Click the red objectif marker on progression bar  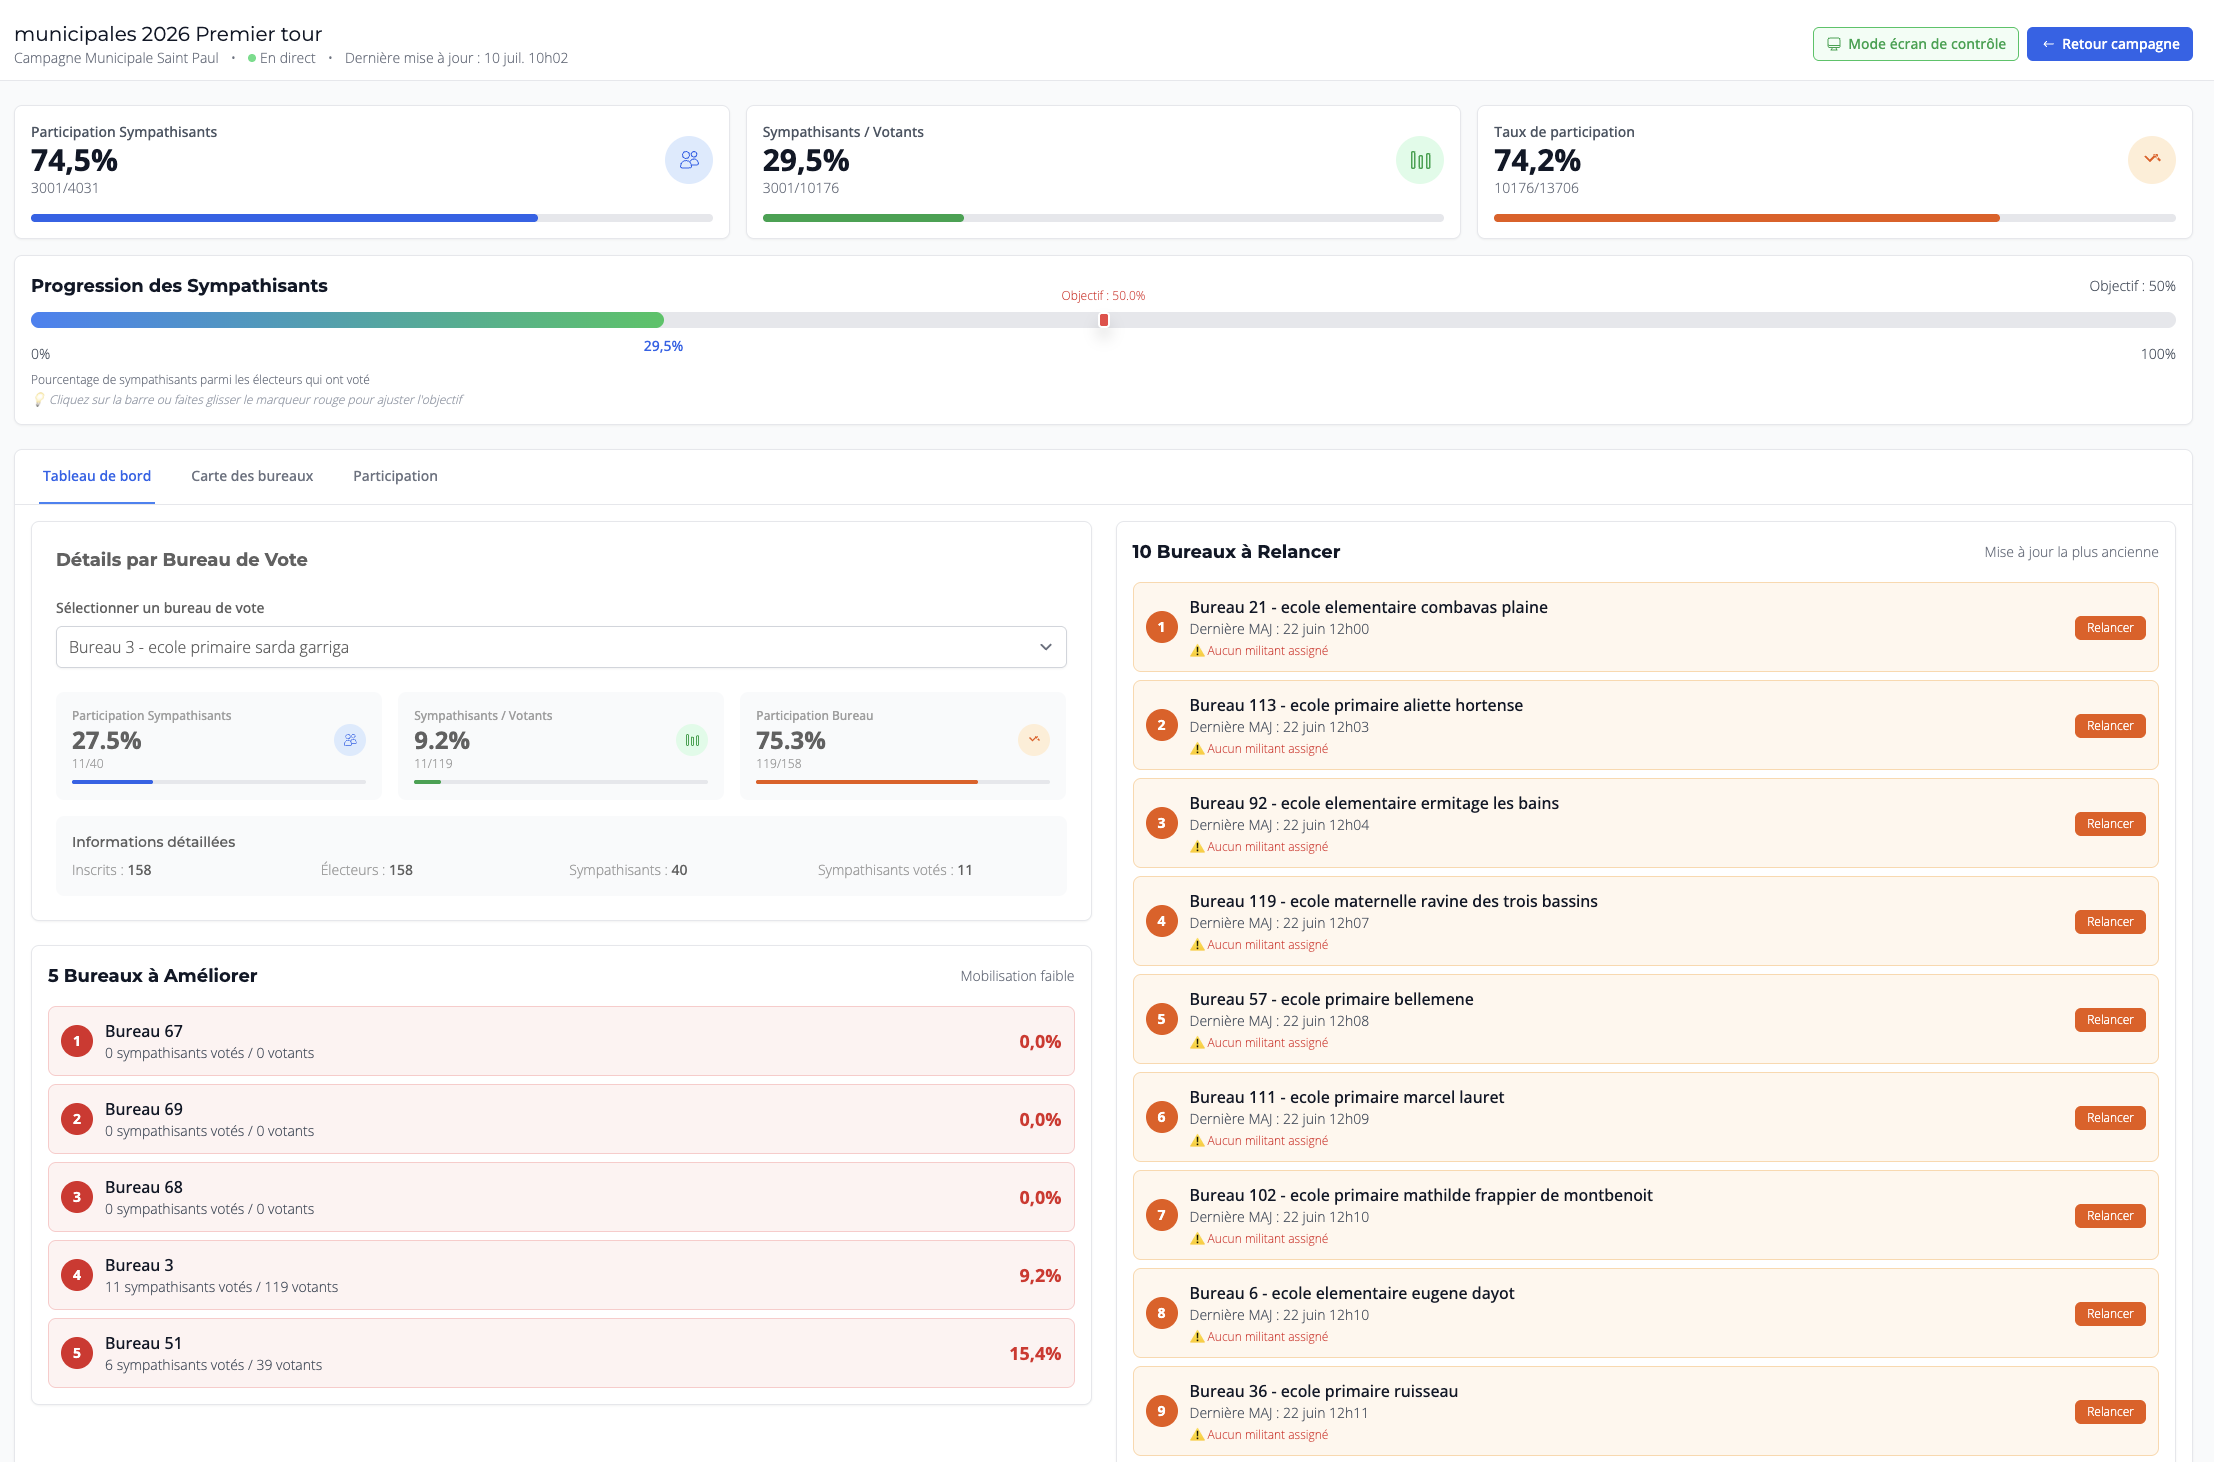[1104, 320]
